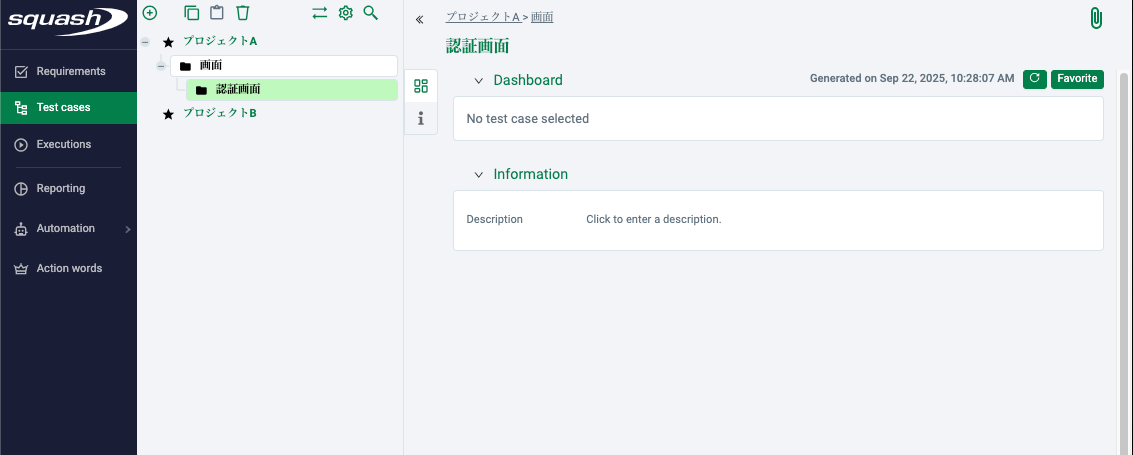
Task: Click the Executions play icon in sidebar
Action: click(22, 144)
